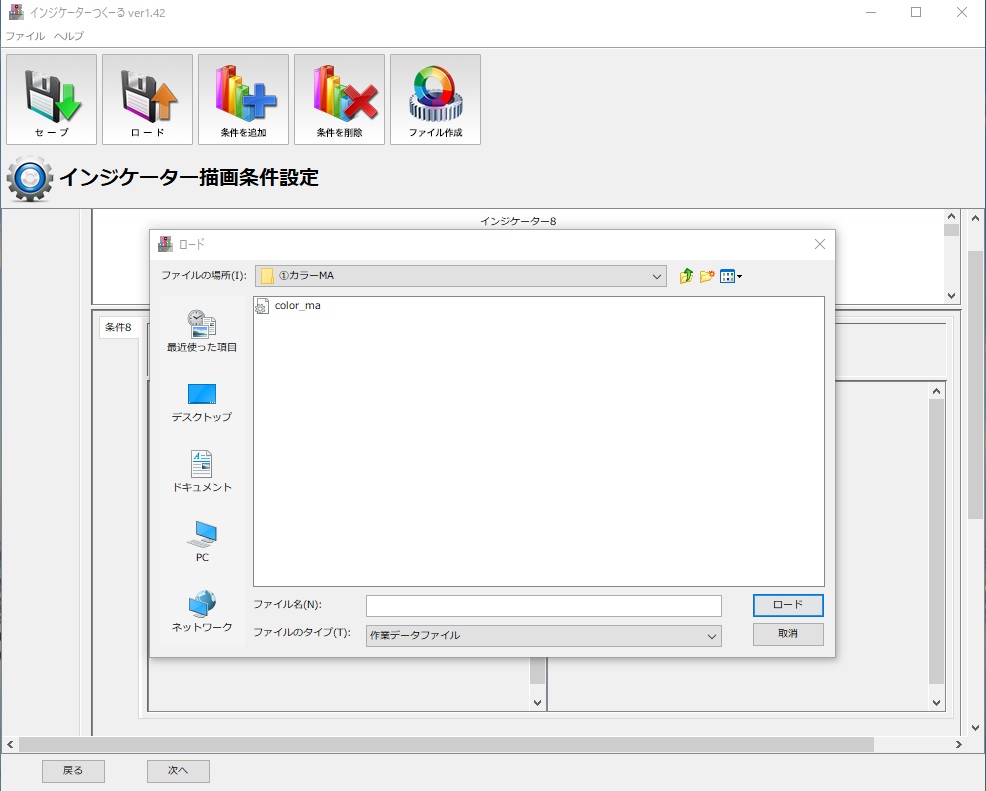Click the 次へ button at the bottom
This screenshot has width=986, height=791.
177,770
